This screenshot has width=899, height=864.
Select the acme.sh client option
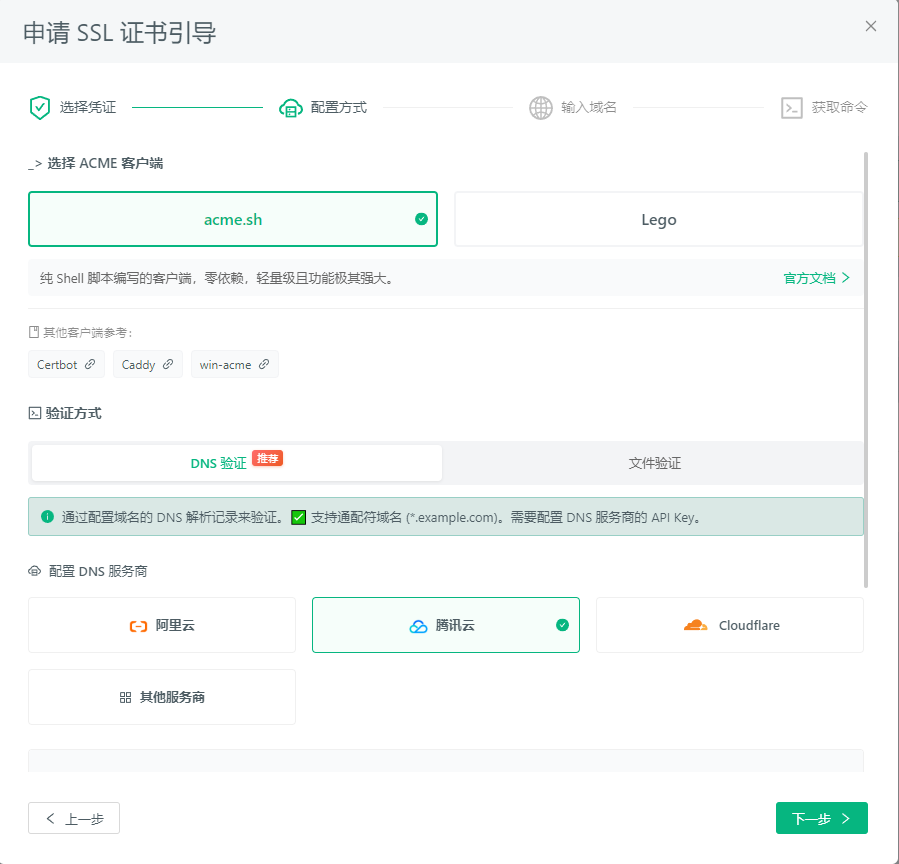[x=232, y=219]
